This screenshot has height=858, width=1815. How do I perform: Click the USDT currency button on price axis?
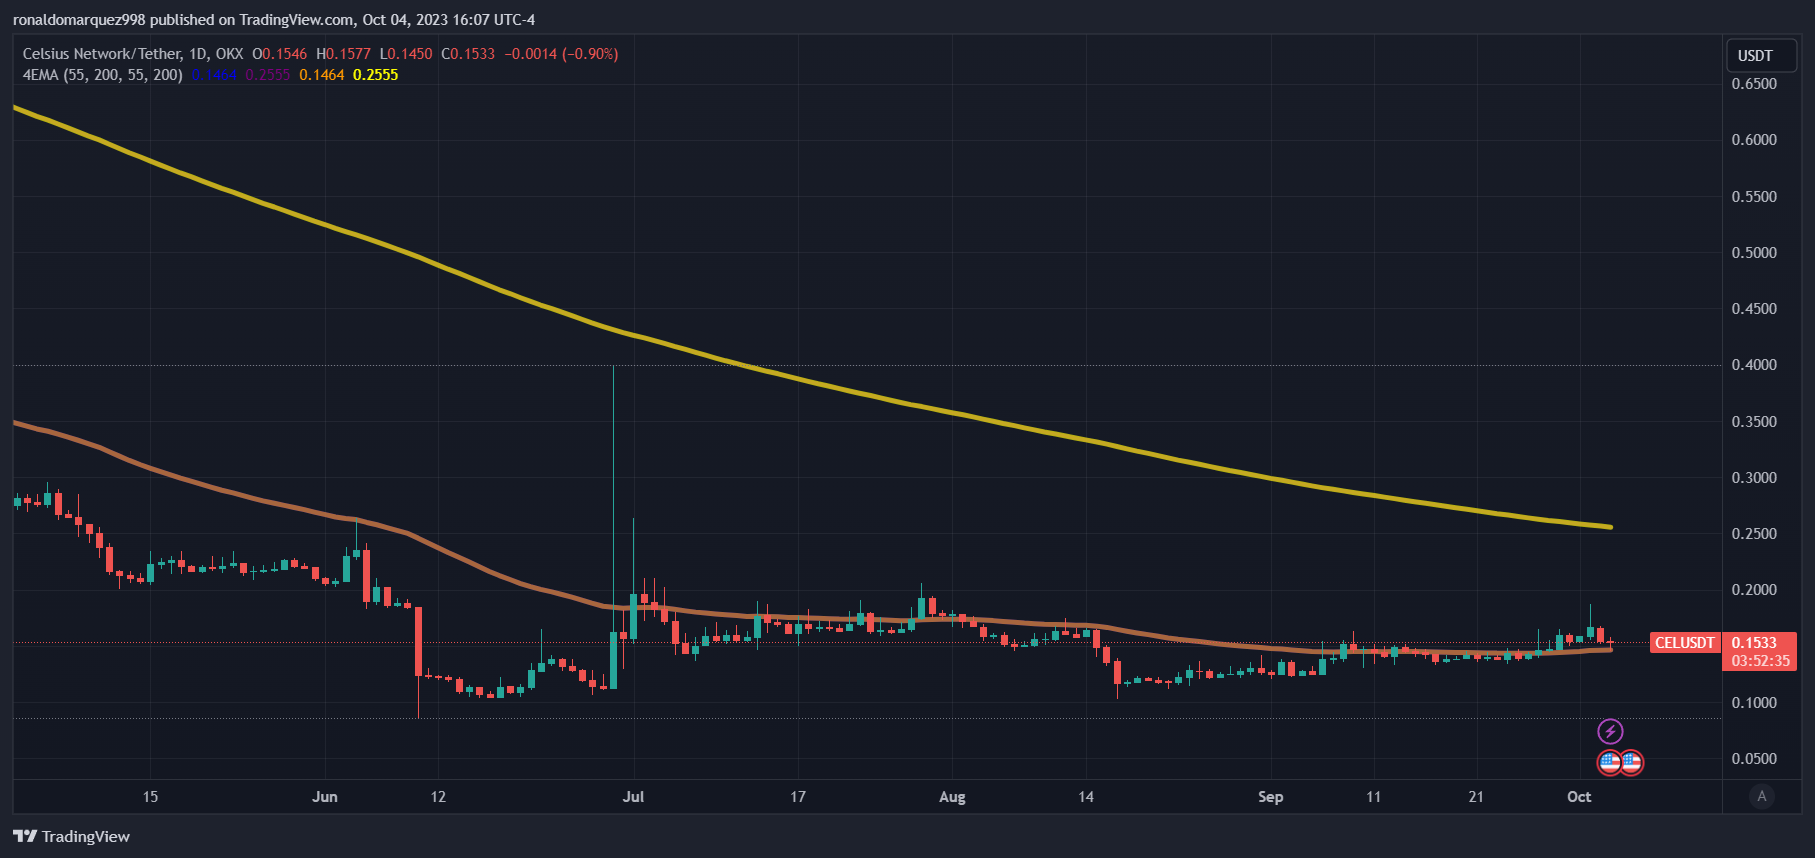[1762, 55]
